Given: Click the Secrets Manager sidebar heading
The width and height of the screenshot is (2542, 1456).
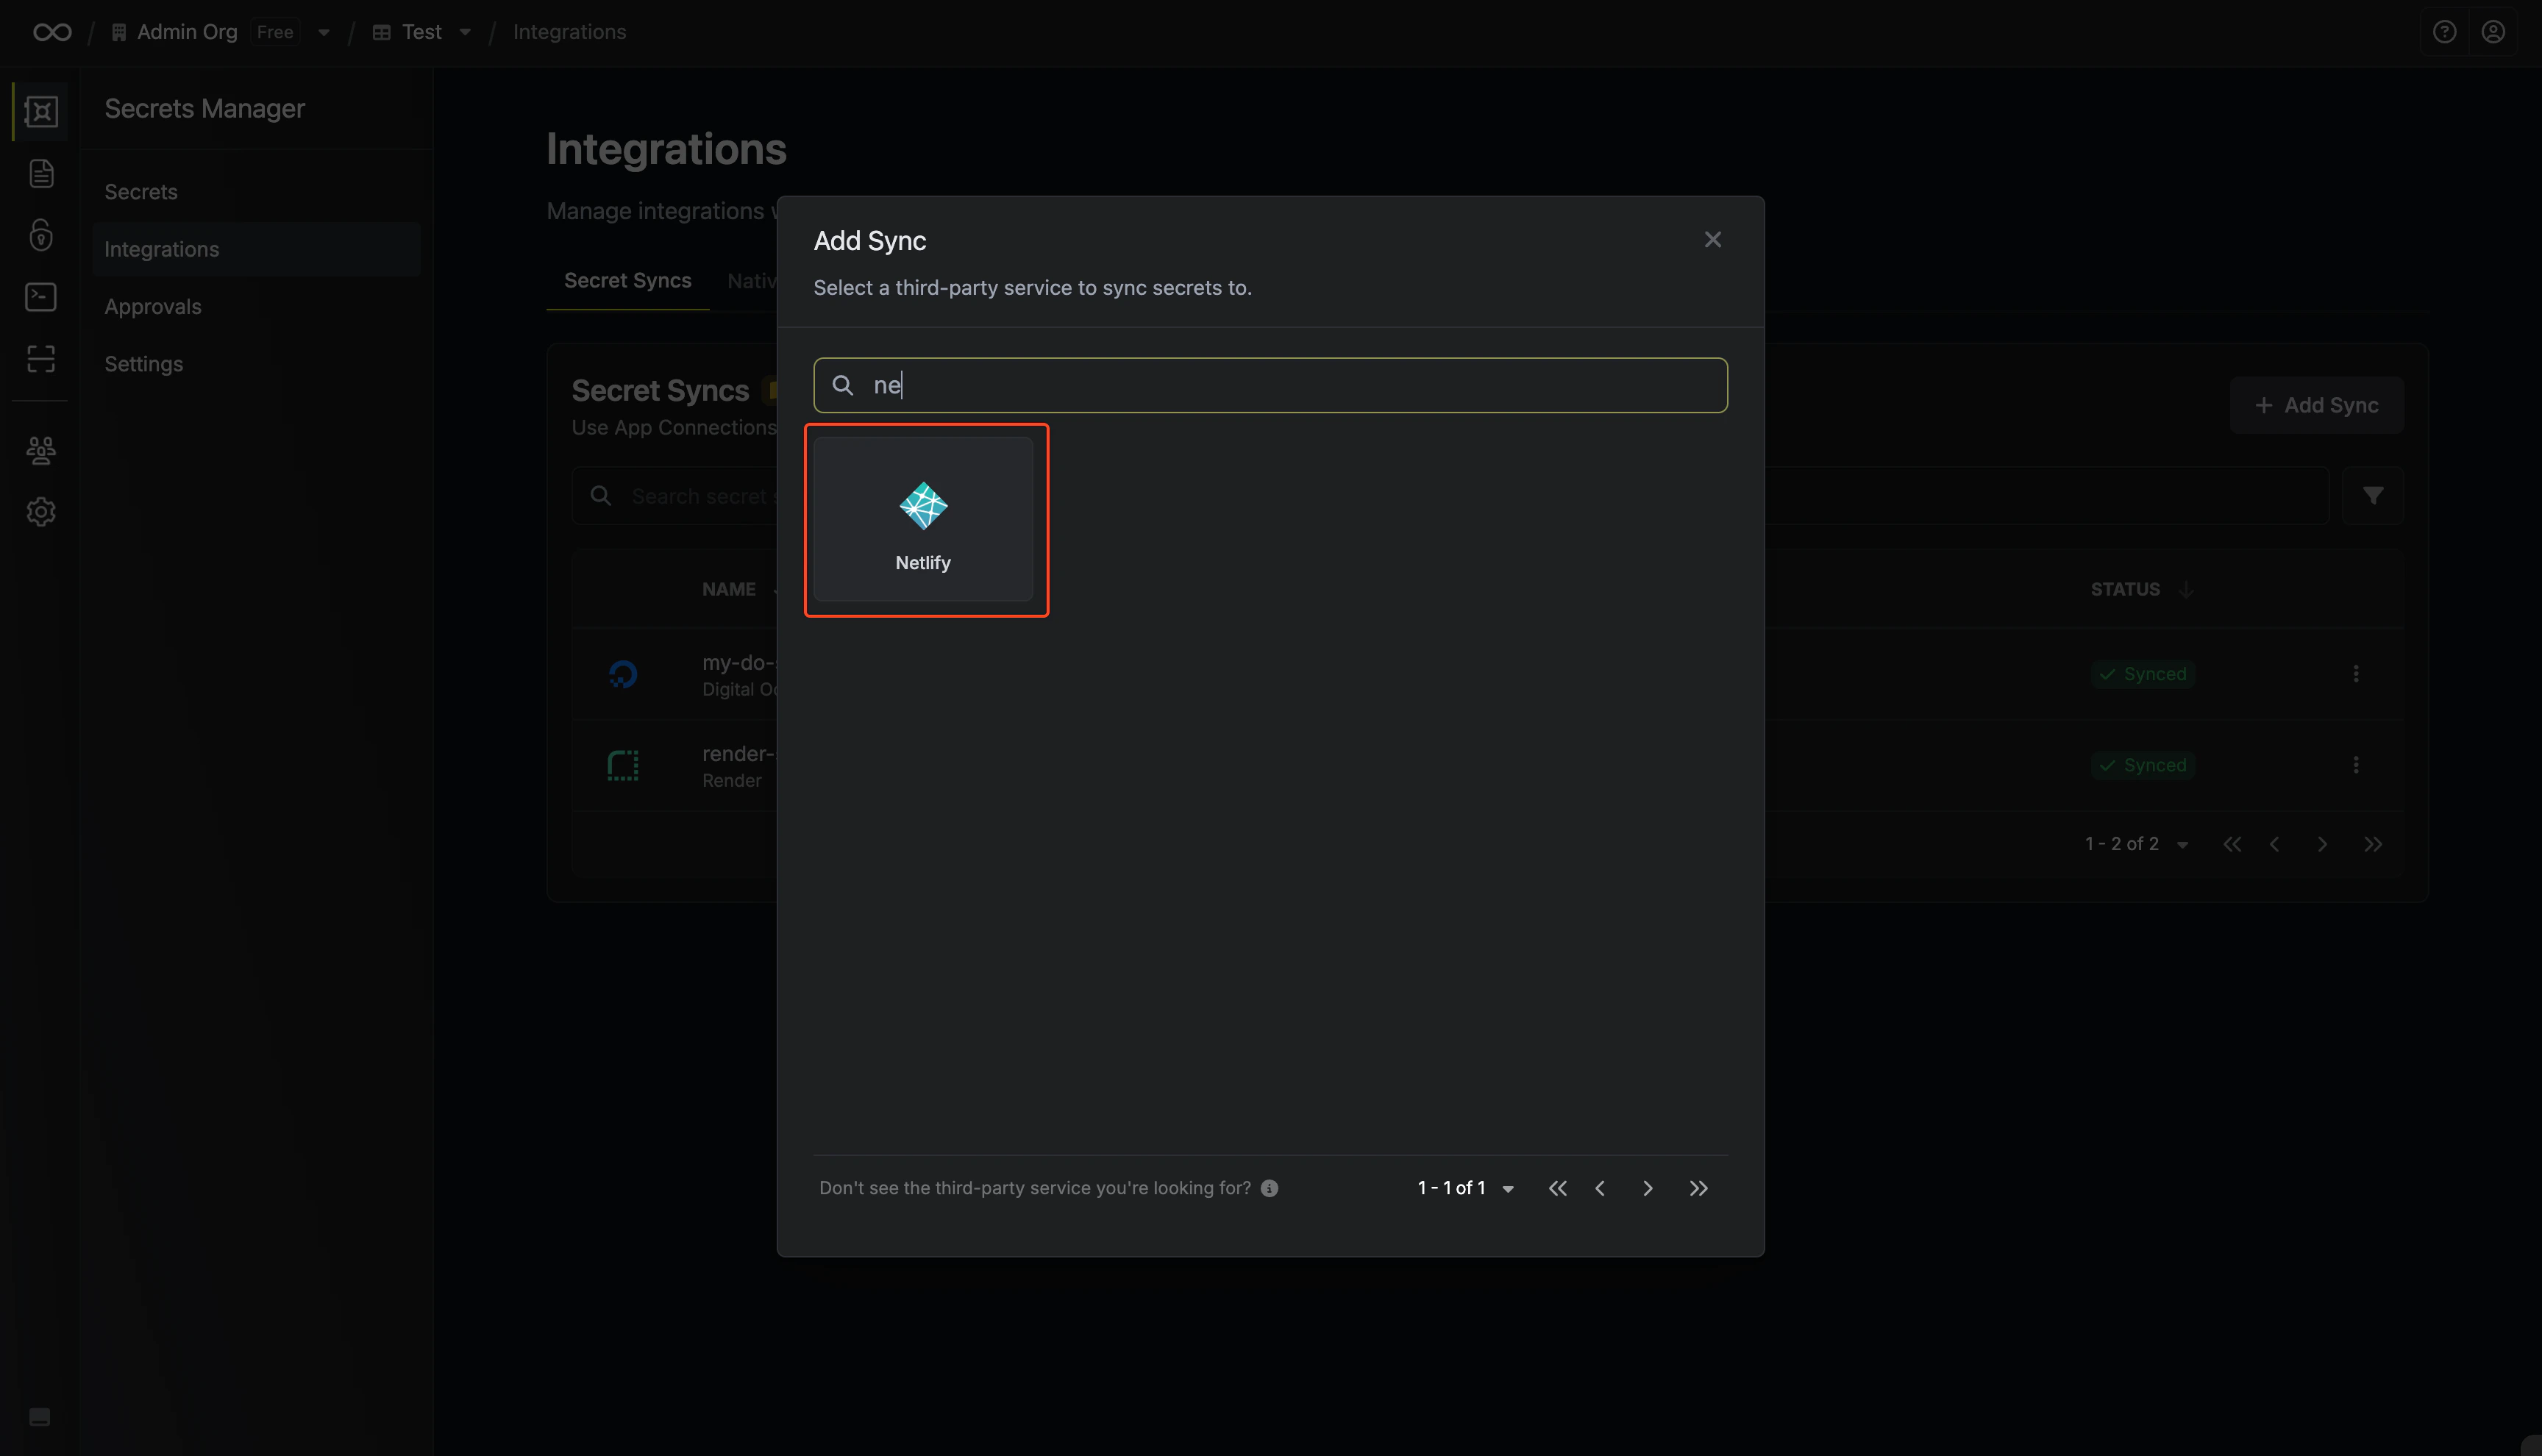Looking at the screenshot, I should (204, 109).
